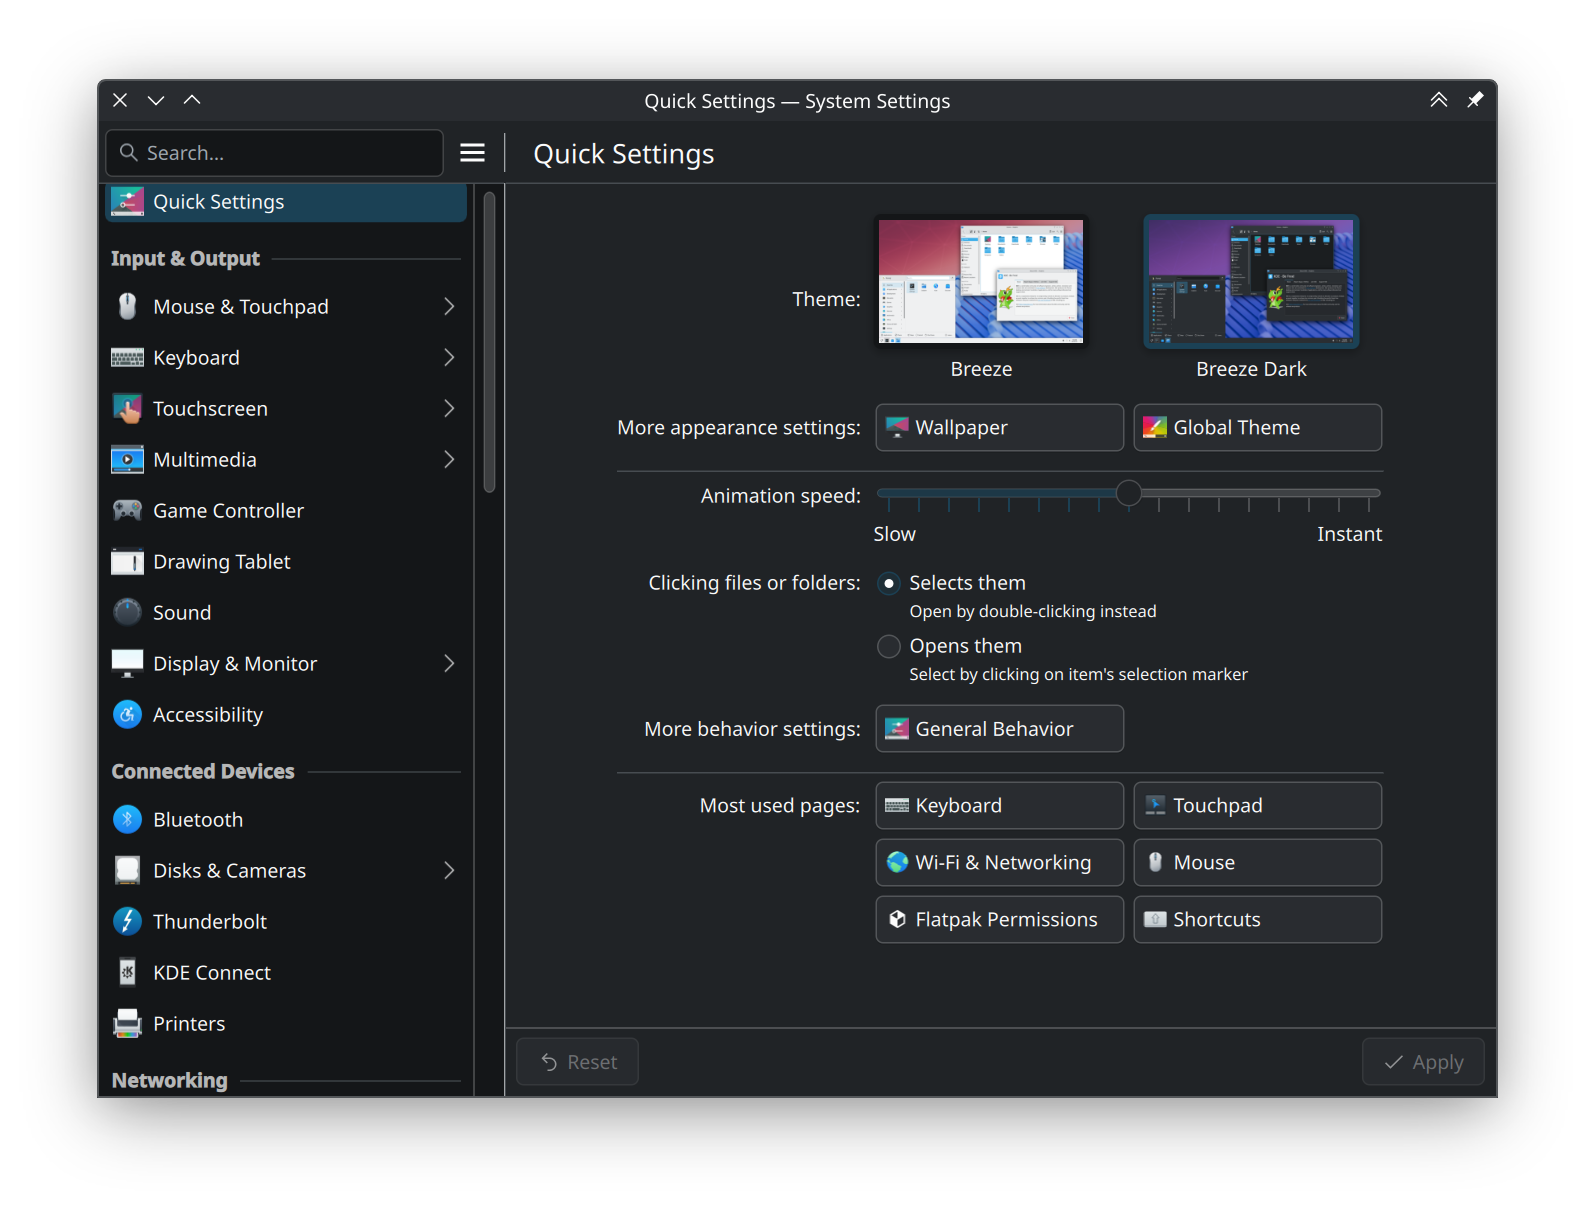Viewport: 1596px width, 1214px height.
Task: Expand the Multimedia category chevron
Action: pos(449,459)
